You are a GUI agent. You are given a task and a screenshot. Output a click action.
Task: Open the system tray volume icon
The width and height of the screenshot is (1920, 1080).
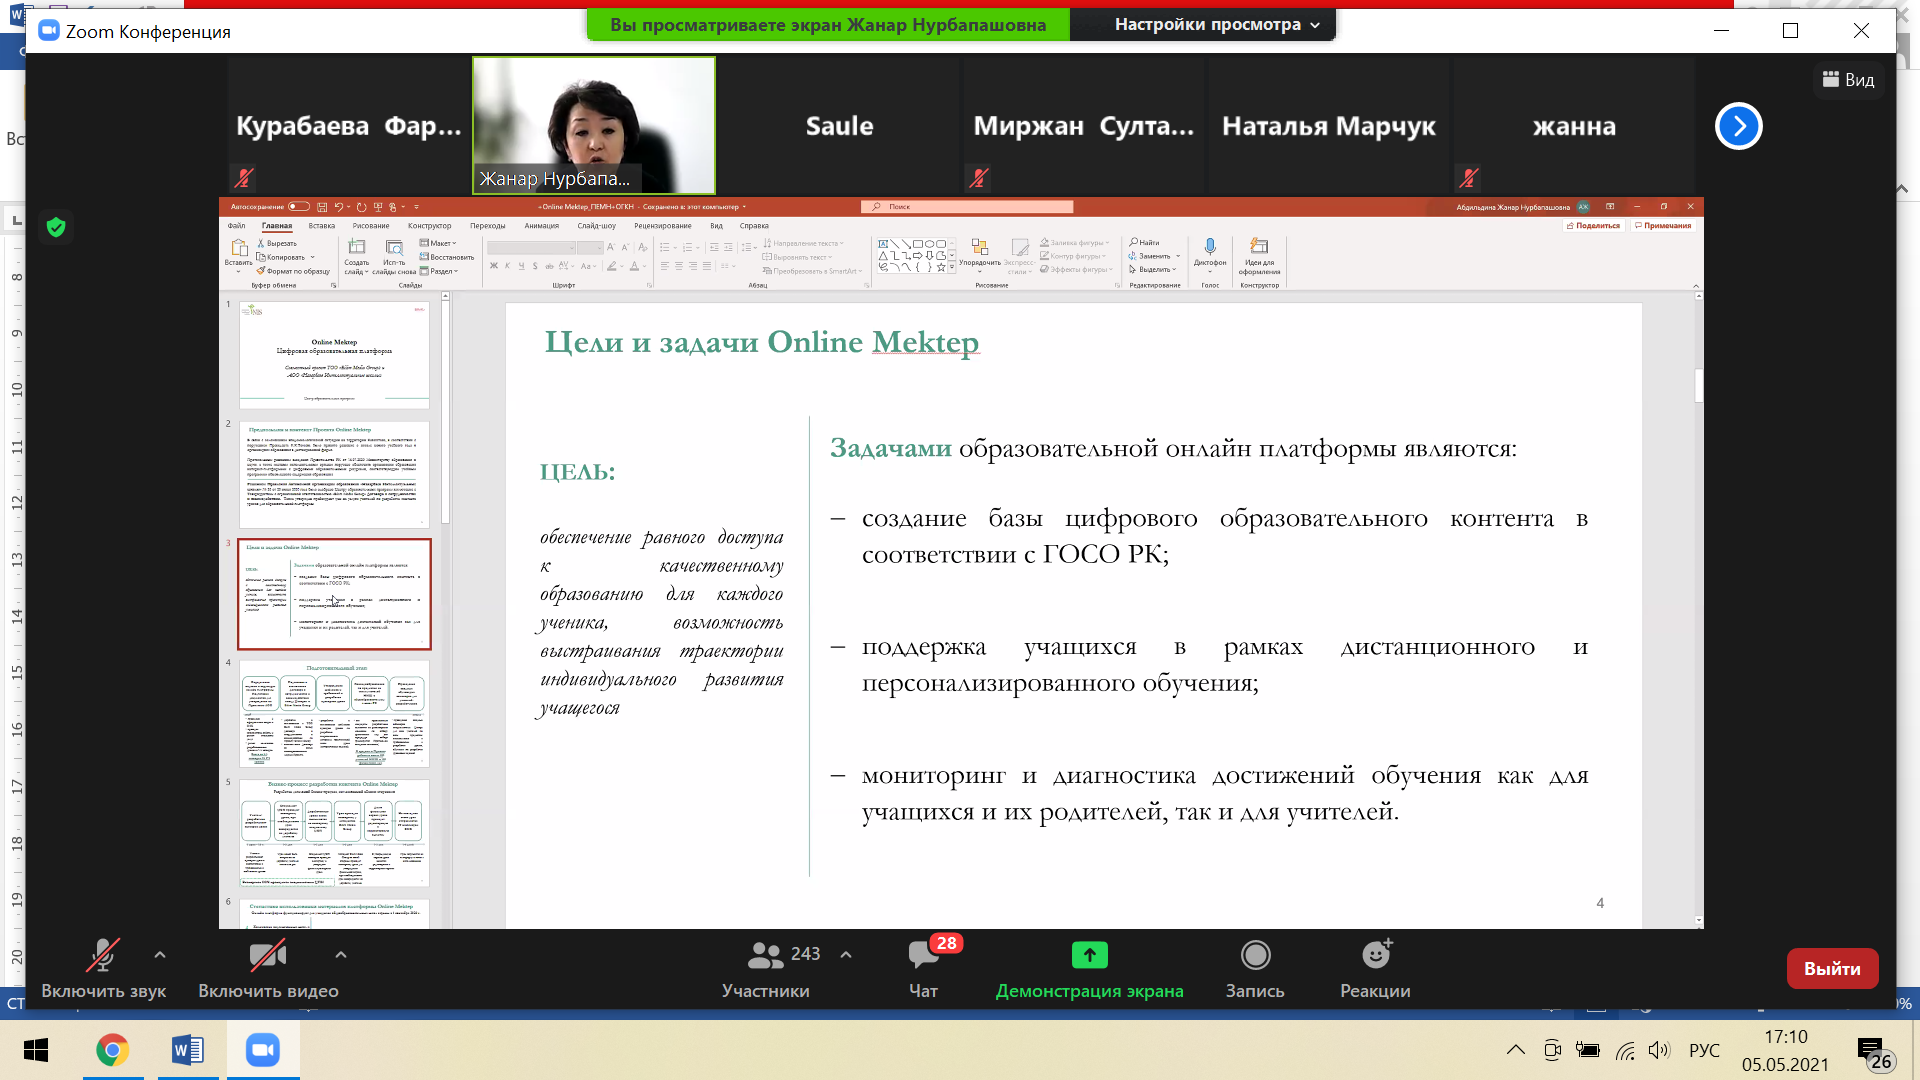coord(1659,1050)
